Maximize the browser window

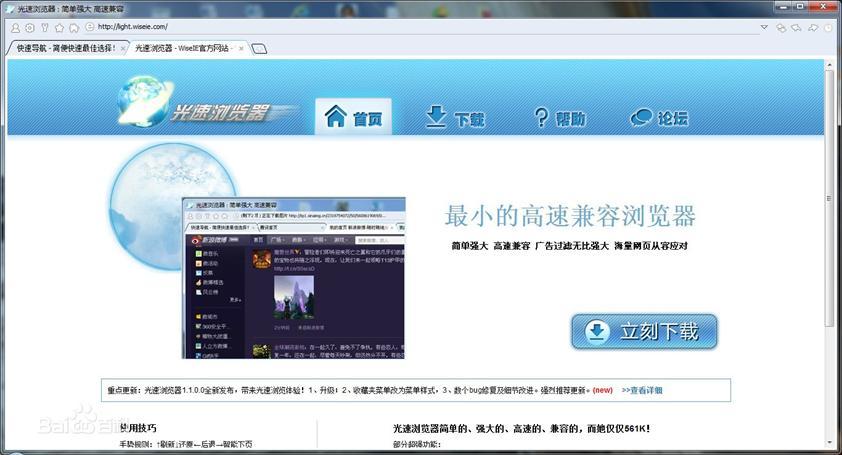pos(801,6)
